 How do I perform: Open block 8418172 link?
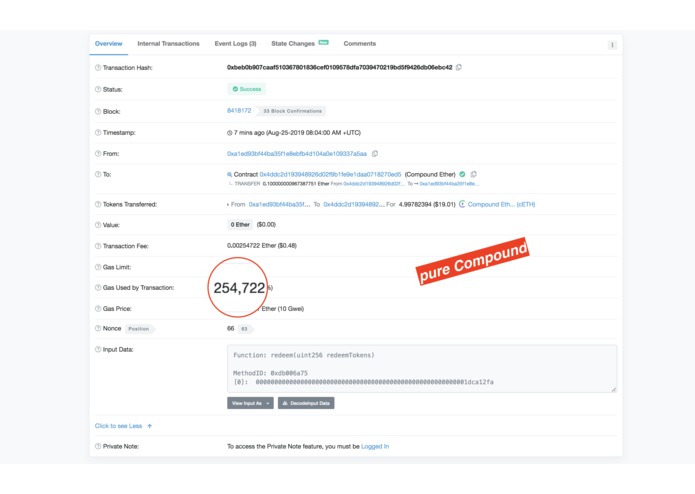pyautogui.click(x=239, y=111)
